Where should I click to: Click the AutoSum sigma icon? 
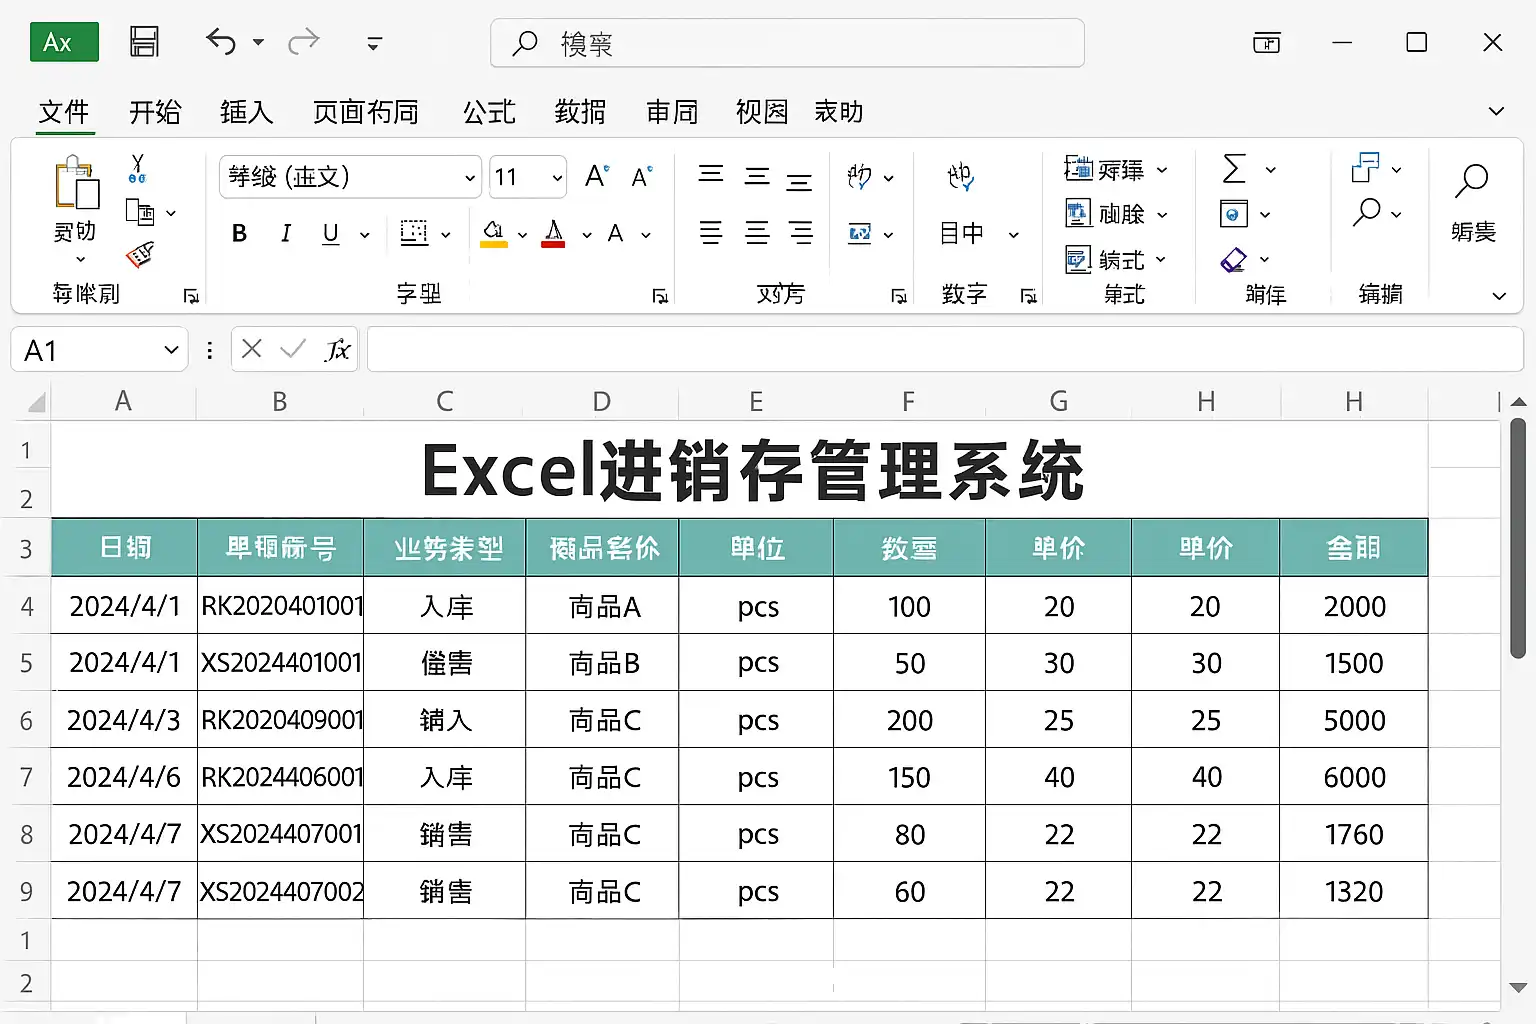tap(1235, 169)
